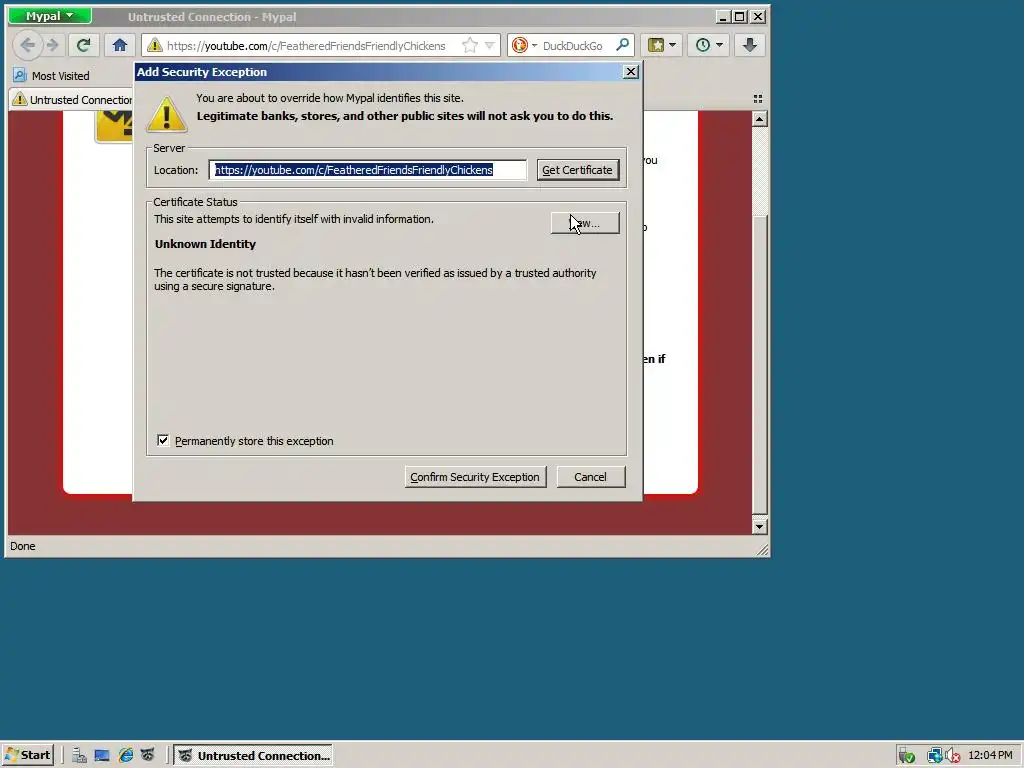1024x768 pixels.
Task: Minimize the Mypal browser window
Action: (722, 16)
